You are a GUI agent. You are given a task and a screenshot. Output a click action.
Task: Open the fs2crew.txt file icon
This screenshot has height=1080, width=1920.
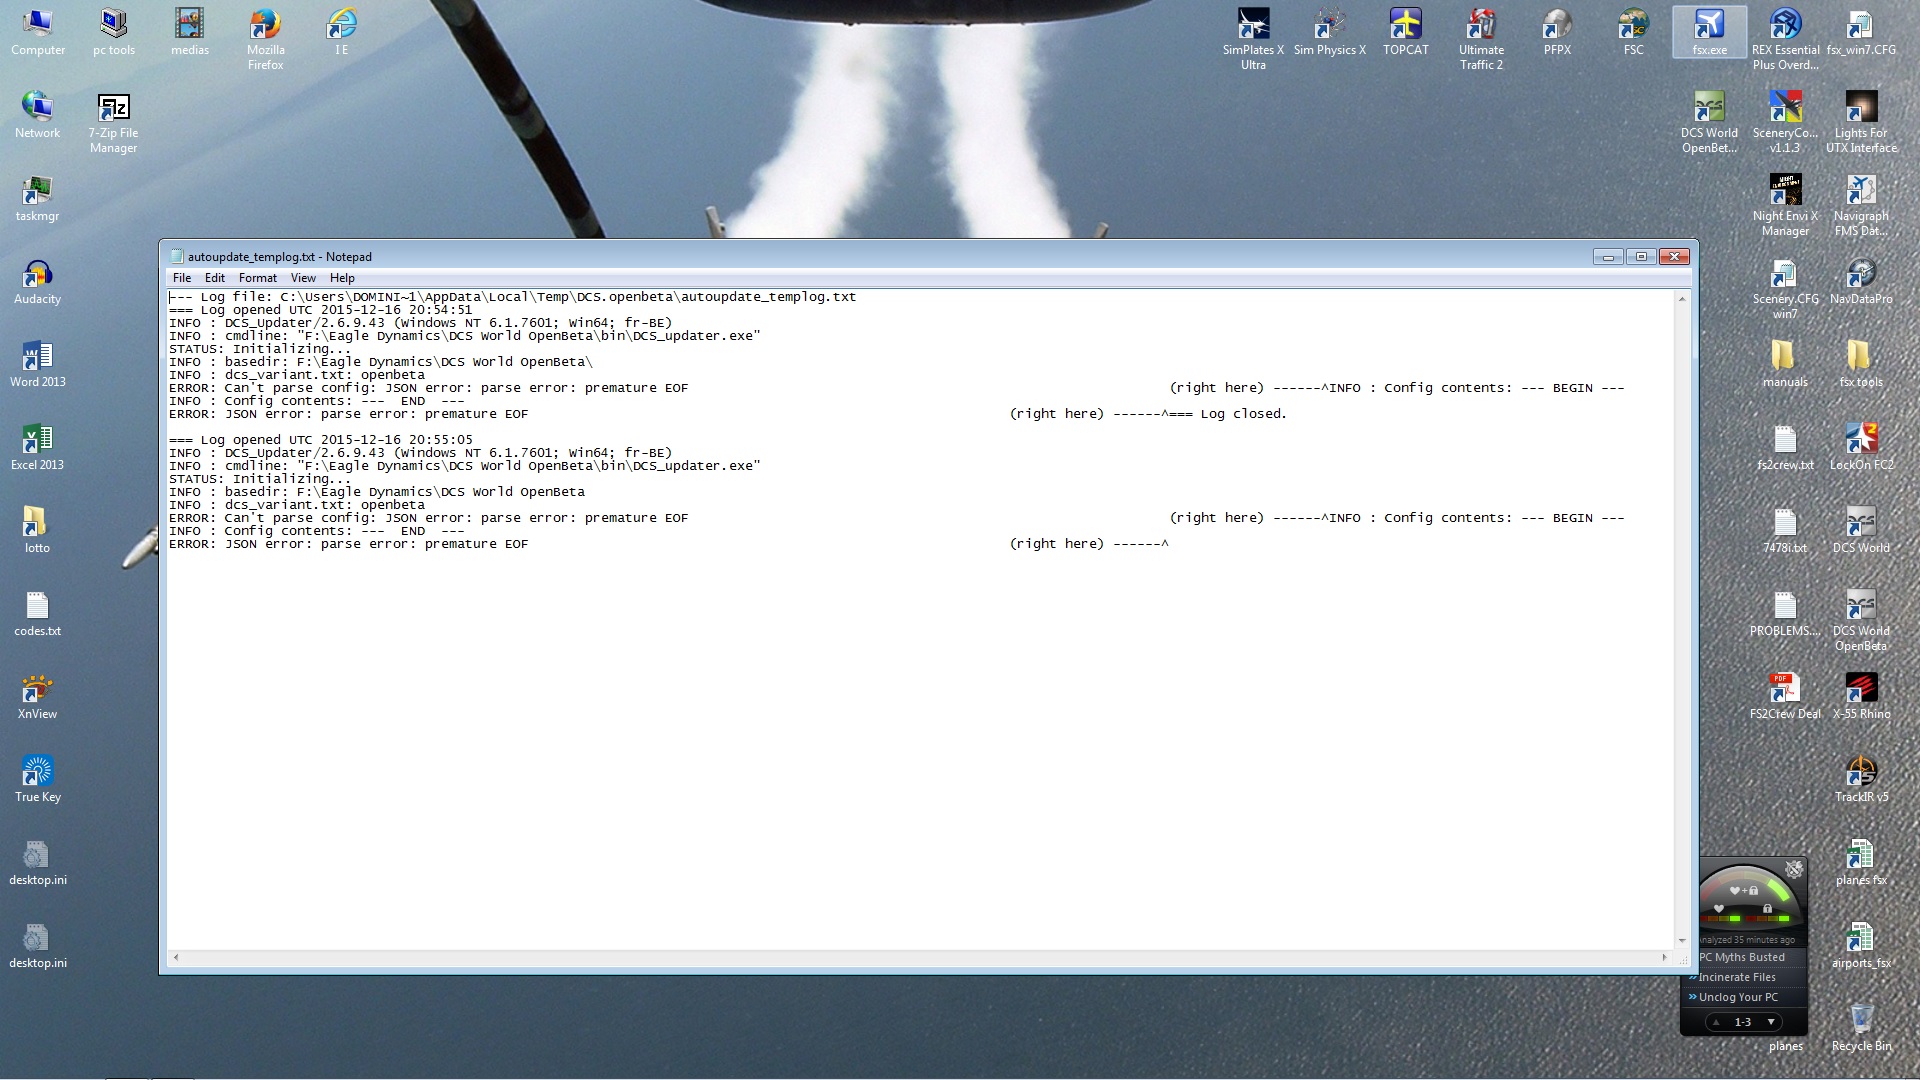pos(1785,447)
